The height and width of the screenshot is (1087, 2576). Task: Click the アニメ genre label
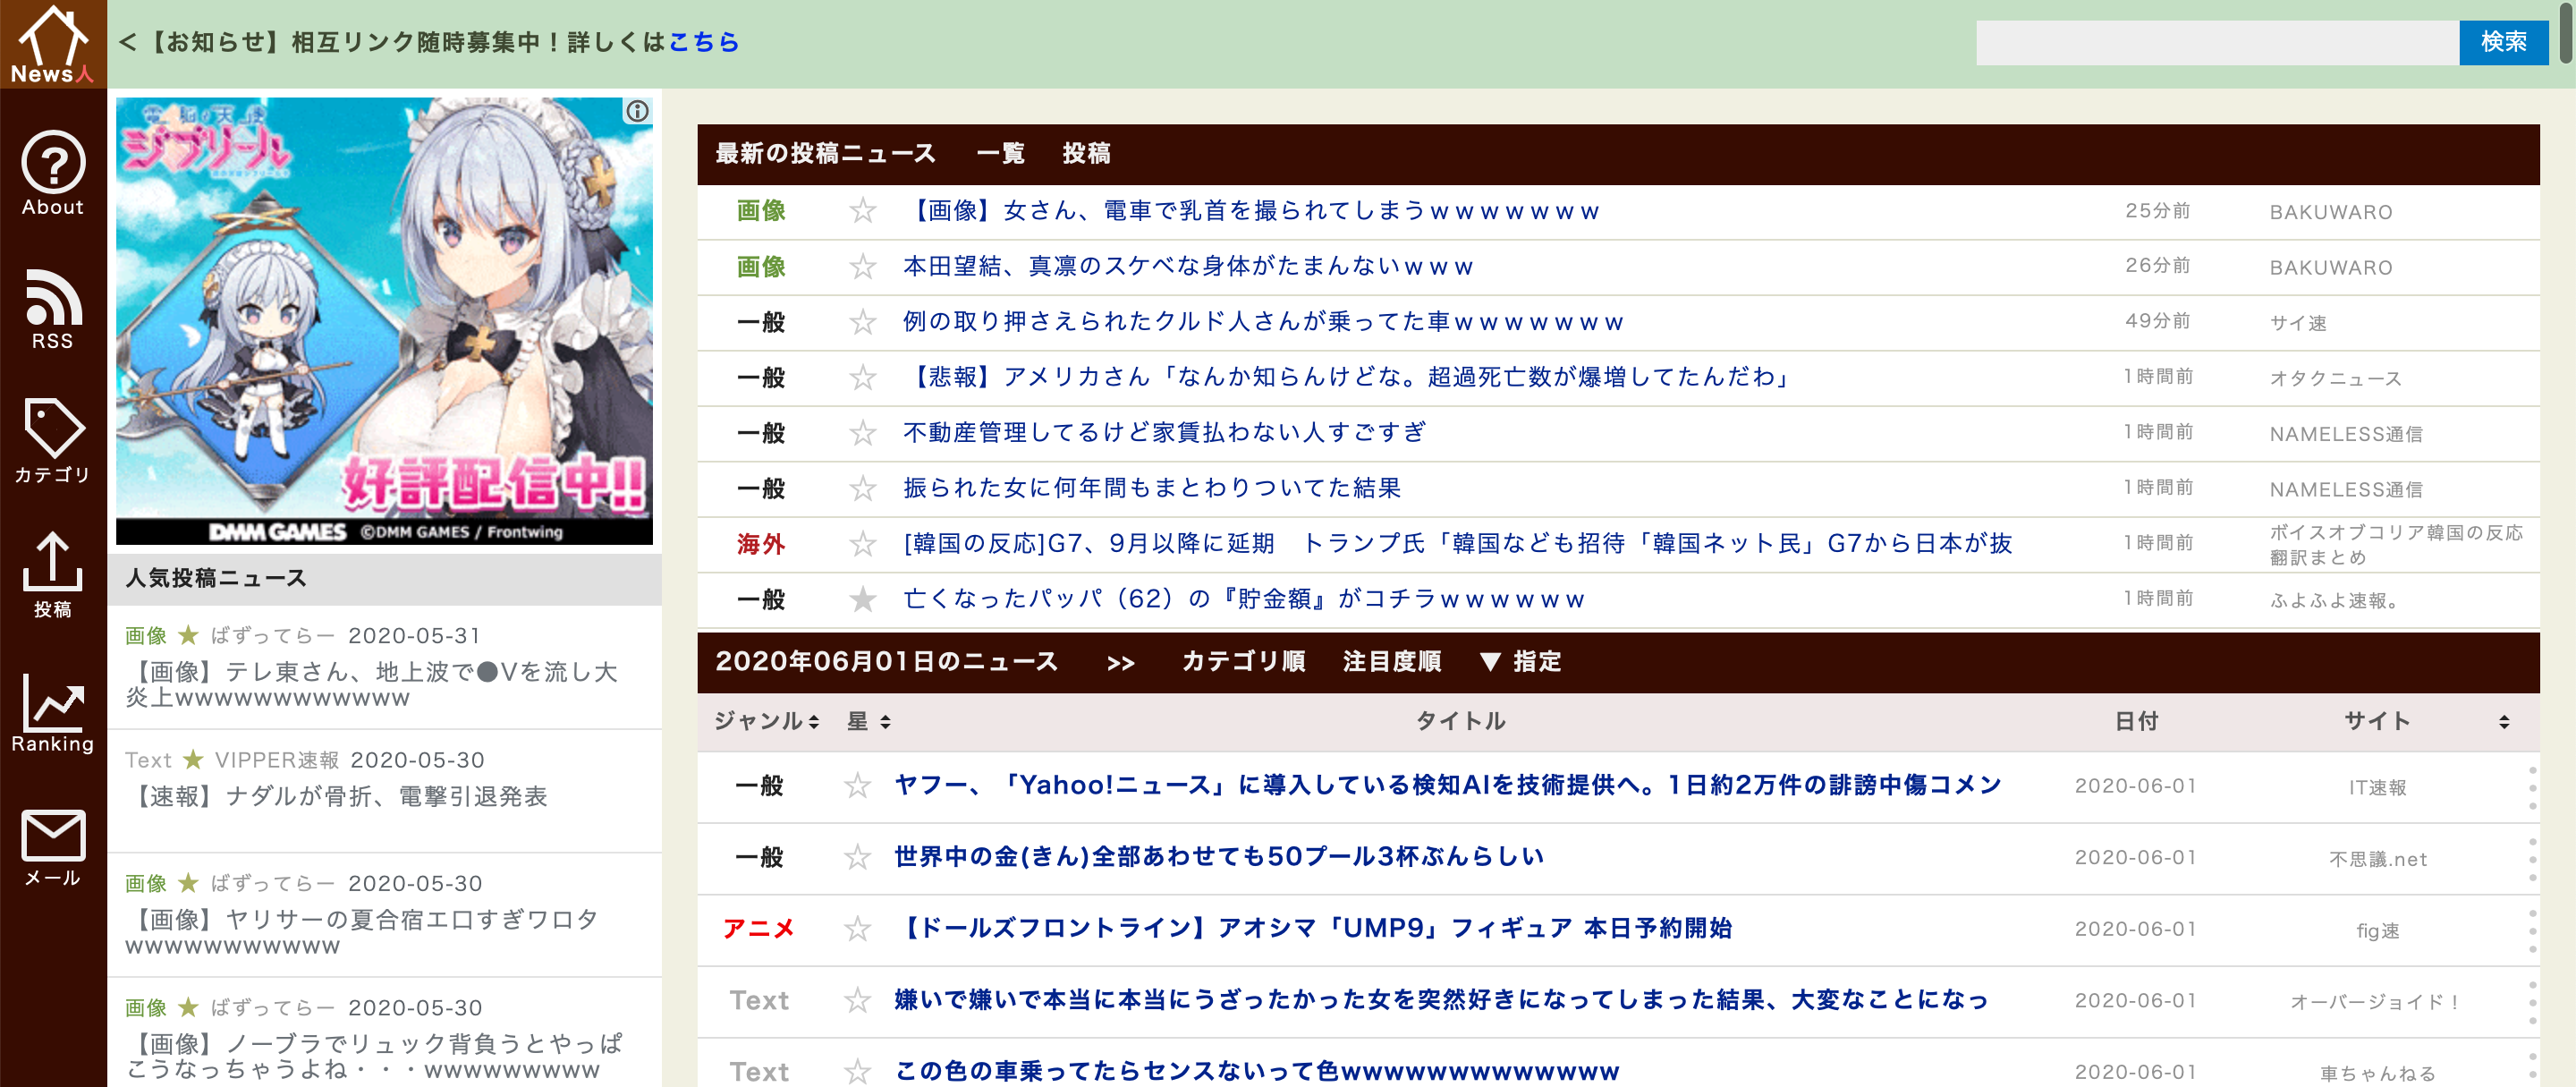coord(759,929)
